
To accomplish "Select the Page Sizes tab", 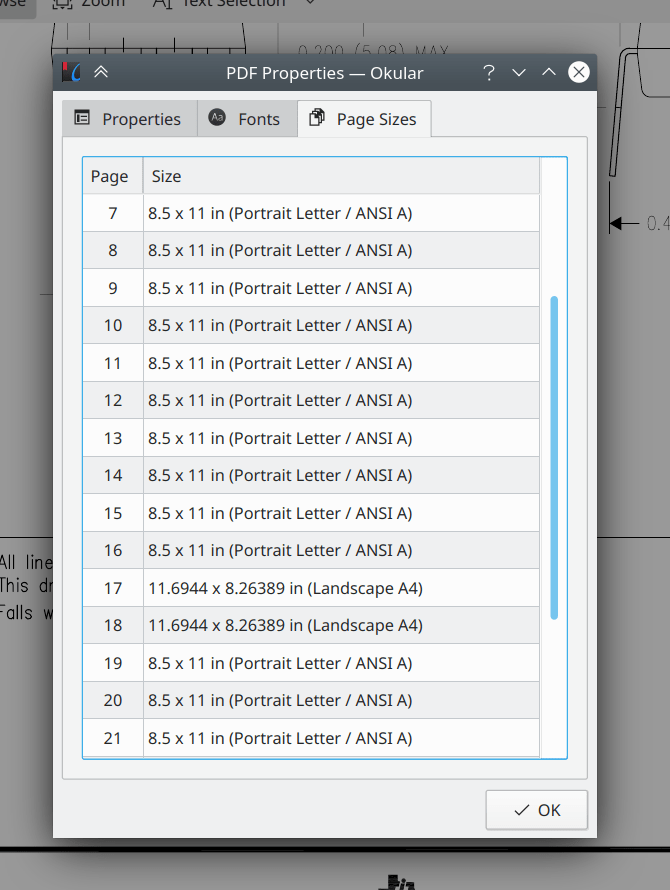I will click(x=364, y=119).
